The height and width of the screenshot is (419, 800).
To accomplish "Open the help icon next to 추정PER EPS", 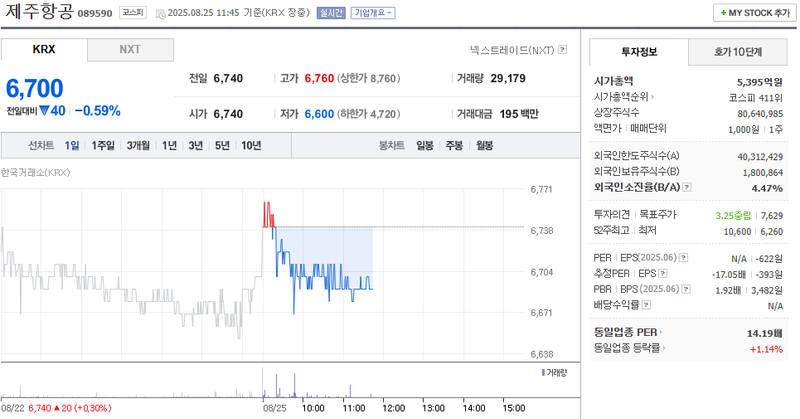I will pyautogui.click(x=663, y=274).
